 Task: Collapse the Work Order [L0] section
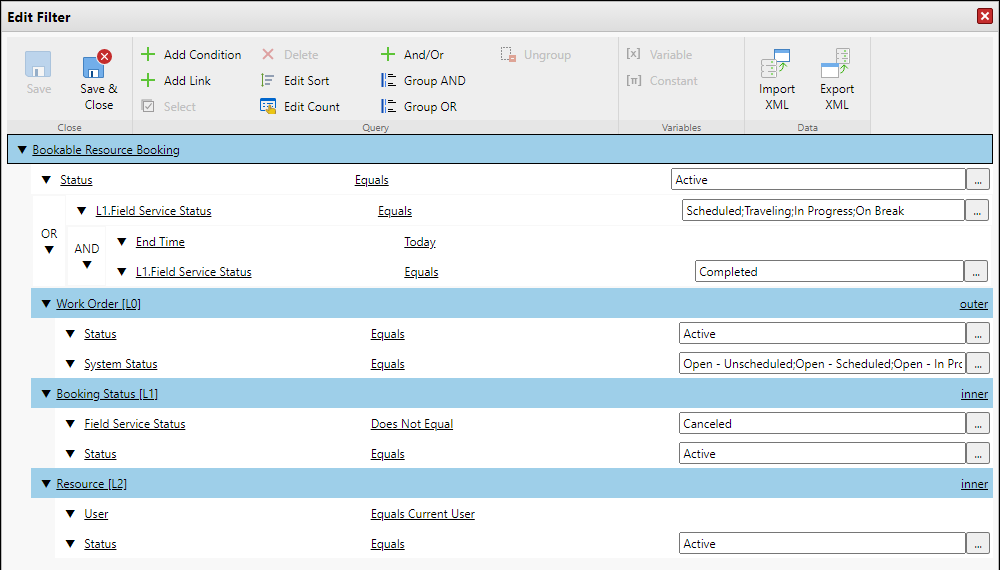click(46, 304)
